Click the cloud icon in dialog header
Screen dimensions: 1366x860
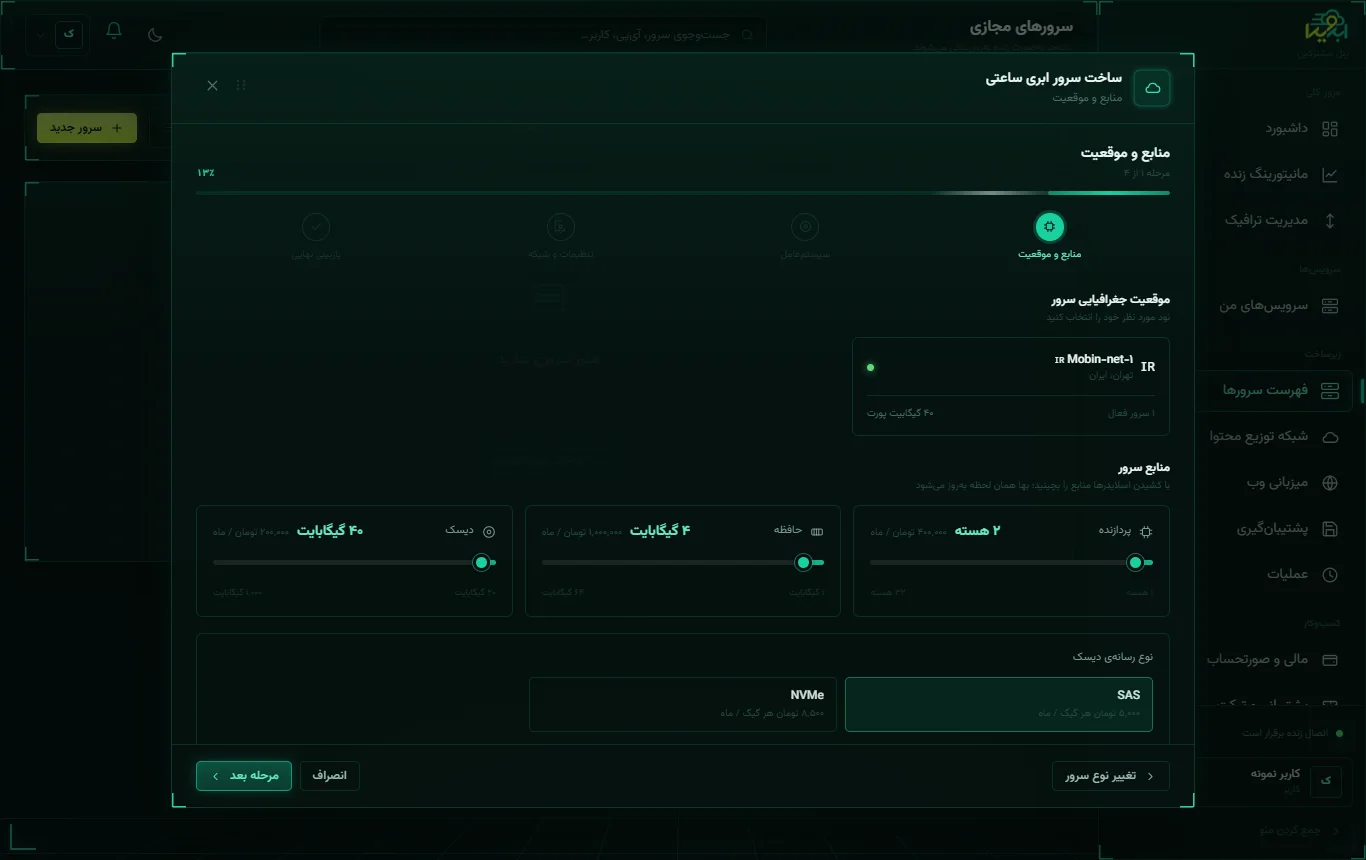tap(1152, 88)
